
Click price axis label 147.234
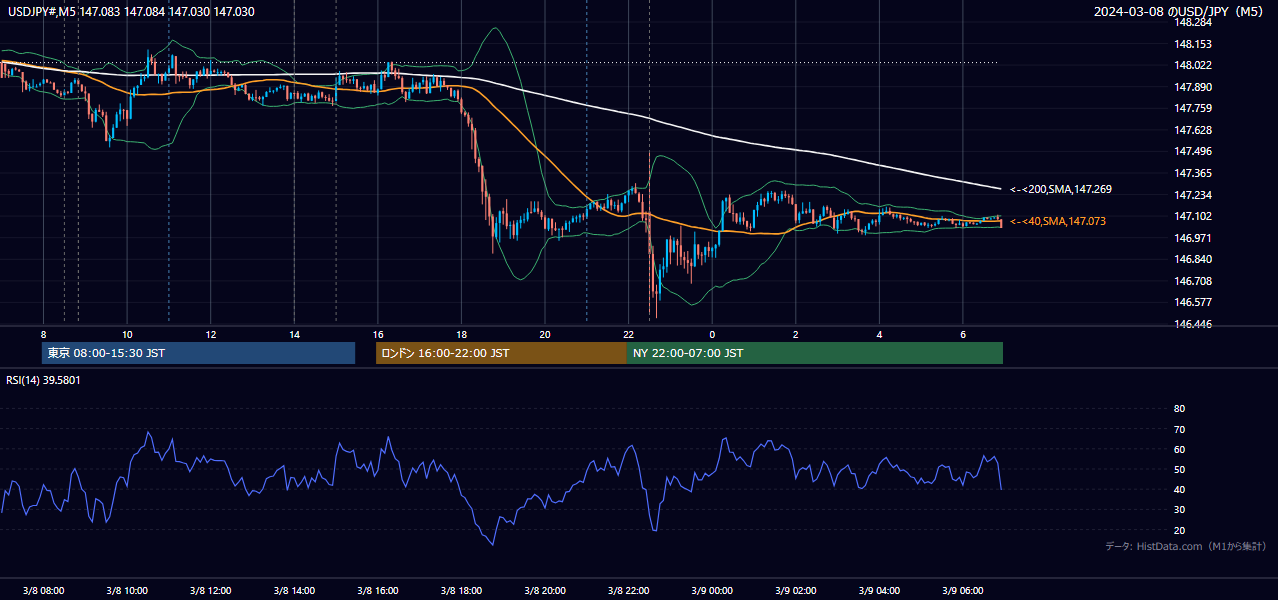click(1192, 195)
